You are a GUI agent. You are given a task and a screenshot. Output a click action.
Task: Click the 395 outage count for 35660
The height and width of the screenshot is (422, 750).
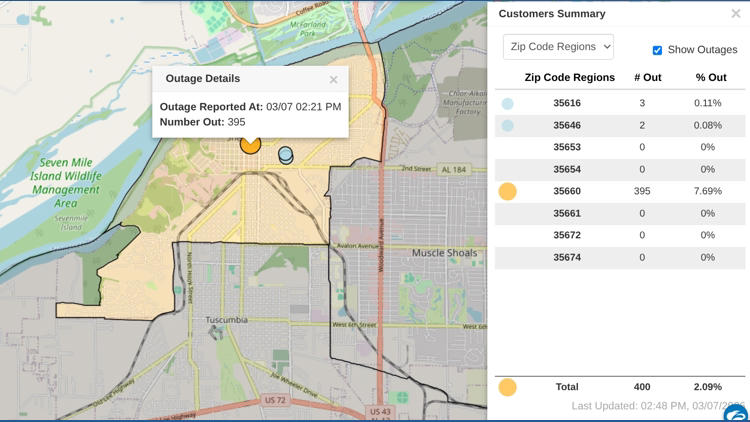coord(642,191)
